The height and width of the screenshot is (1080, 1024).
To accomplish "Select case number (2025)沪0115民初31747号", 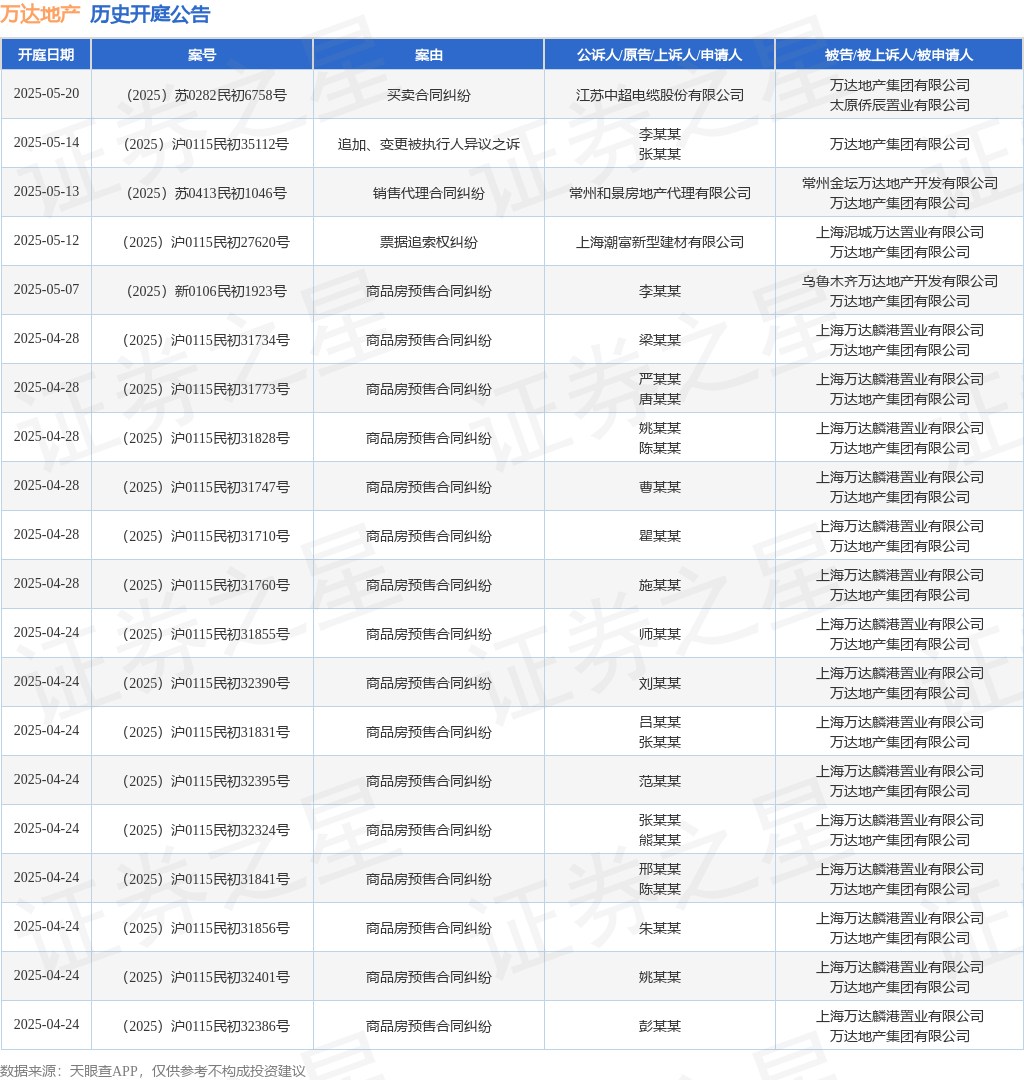I will click(x=206, y=487).
